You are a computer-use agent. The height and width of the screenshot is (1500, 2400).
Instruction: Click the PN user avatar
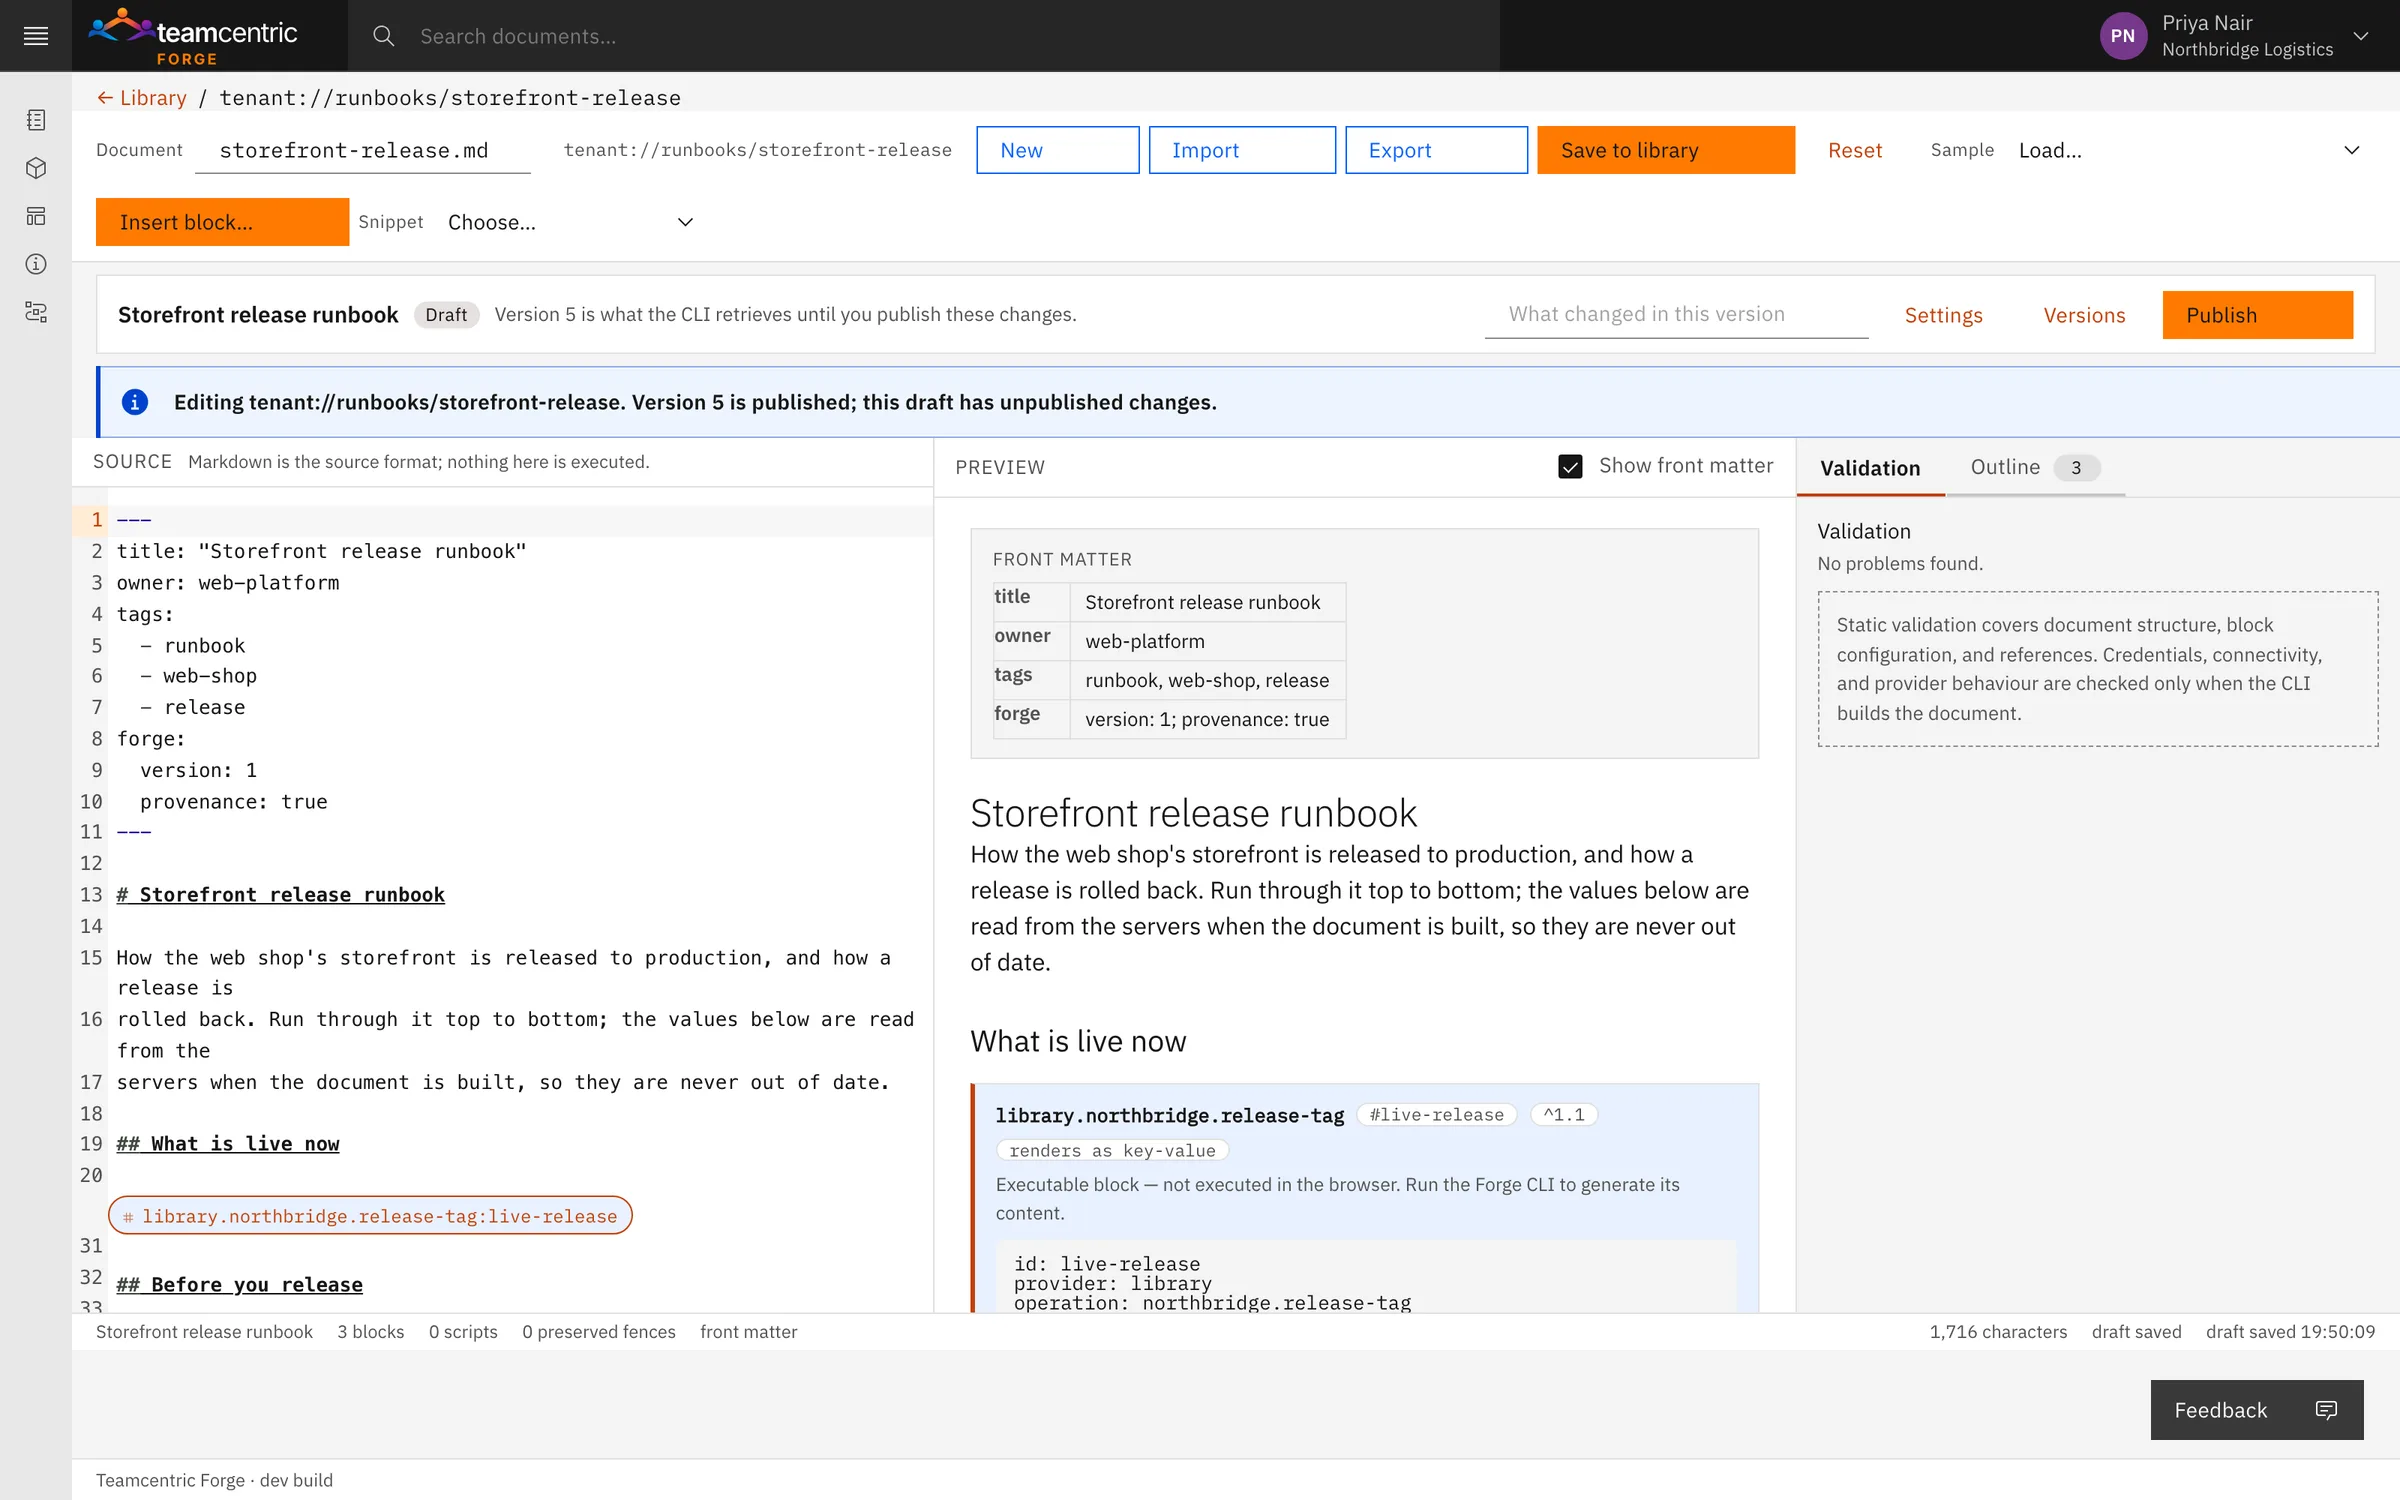tap(2122, 36)
